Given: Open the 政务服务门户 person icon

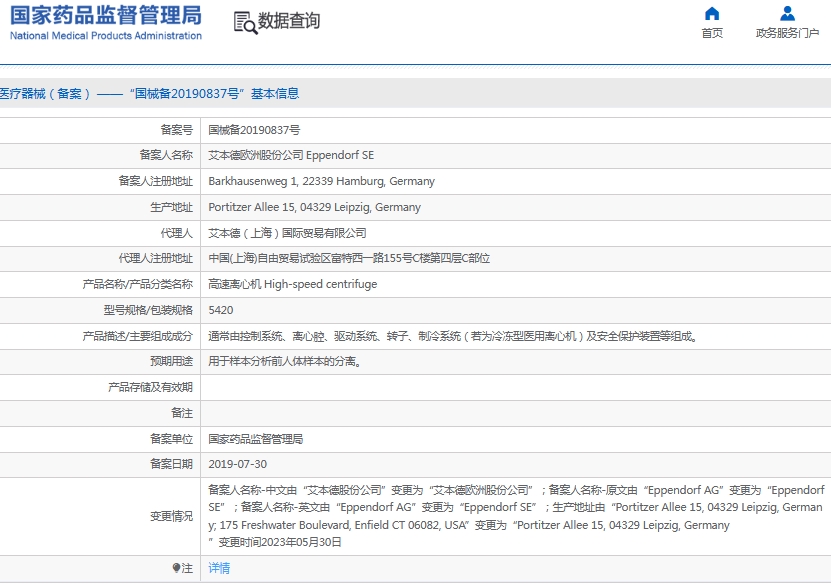Looking at the screenshot, I should coord(787,13).
